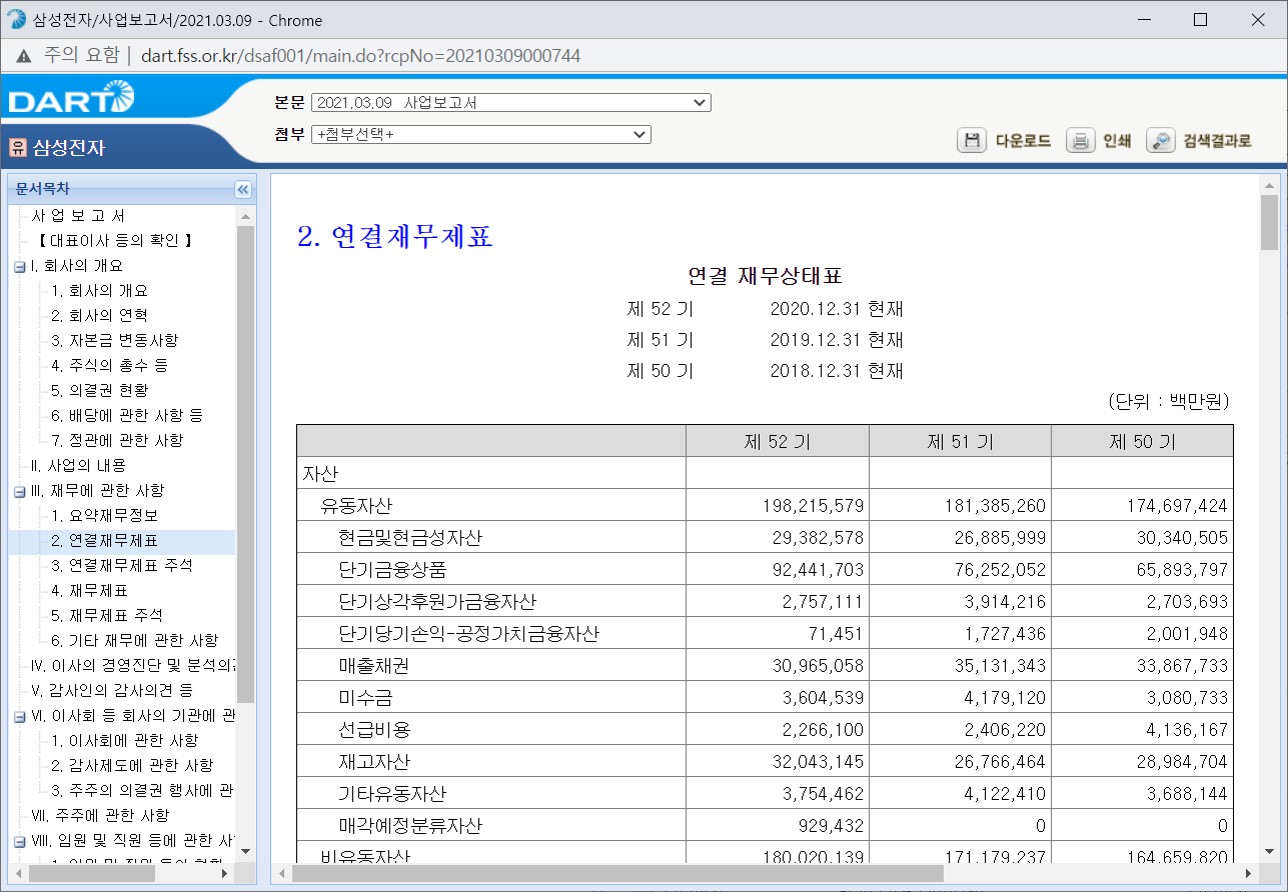
Task: Open 1. 회사의 개요 subsection
Action: pyautogui.click(x=99, y=291)
